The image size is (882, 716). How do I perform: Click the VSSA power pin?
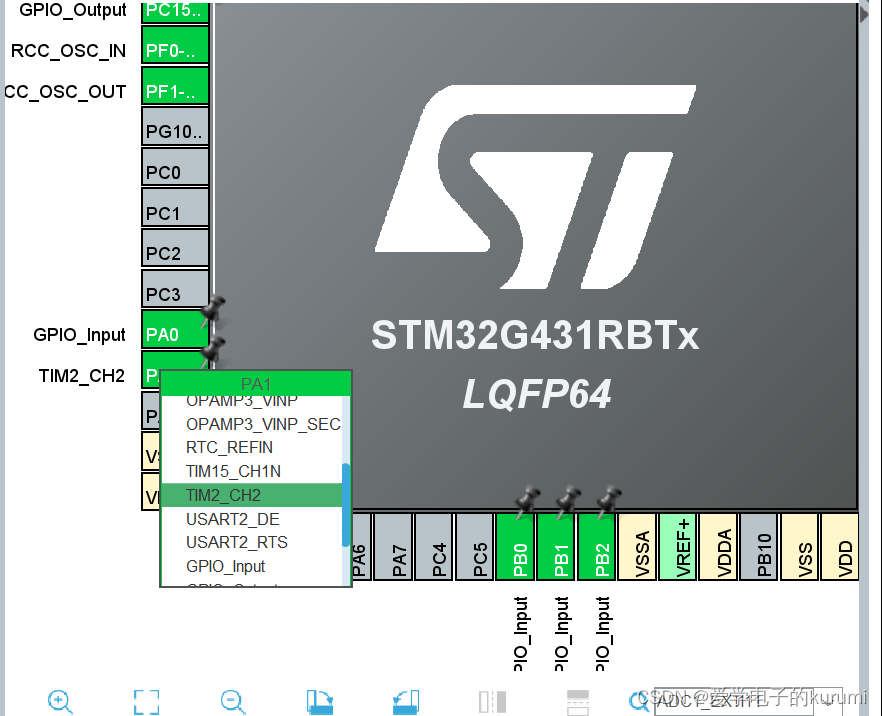tap(637, 546)
